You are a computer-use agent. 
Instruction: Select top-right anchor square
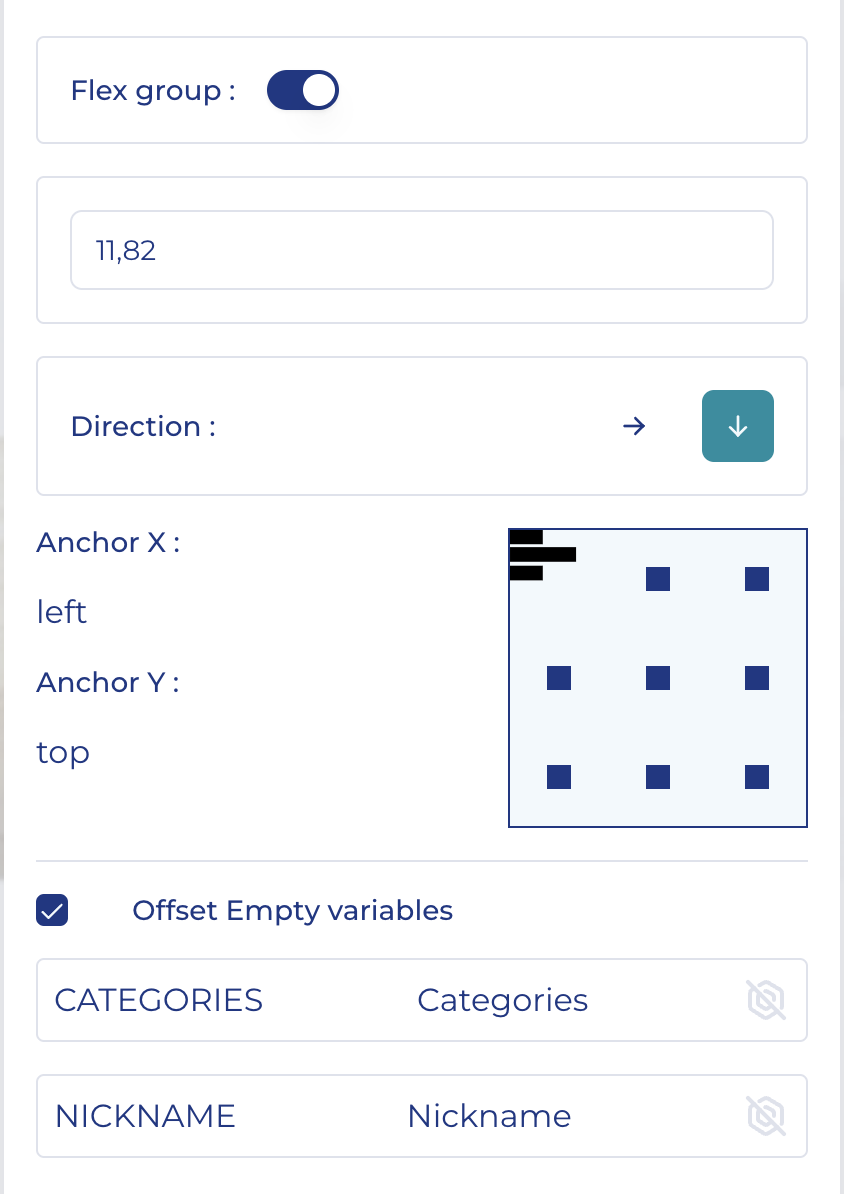[757, 579]
